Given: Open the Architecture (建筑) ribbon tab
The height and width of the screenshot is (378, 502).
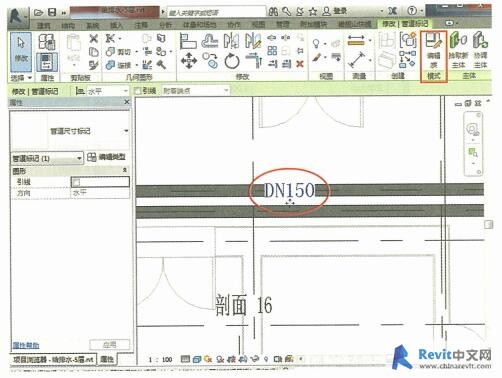Looking at the screenshot, I should coord(44,25).
